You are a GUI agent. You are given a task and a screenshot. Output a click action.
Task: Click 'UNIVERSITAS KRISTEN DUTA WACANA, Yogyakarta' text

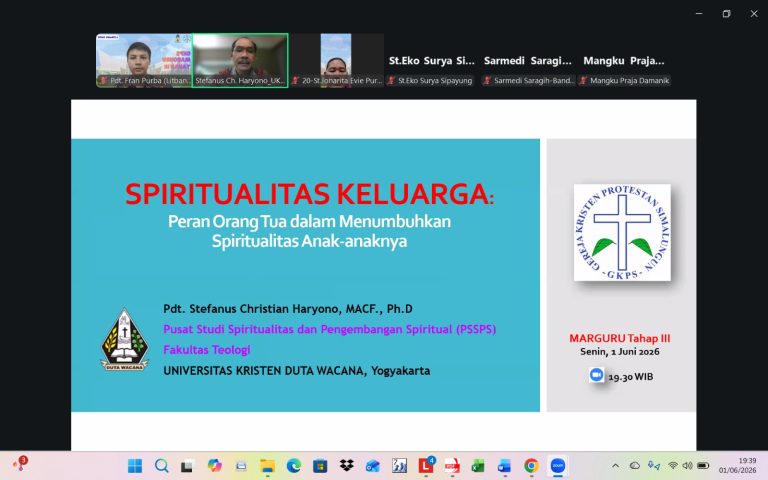(297, 371)
